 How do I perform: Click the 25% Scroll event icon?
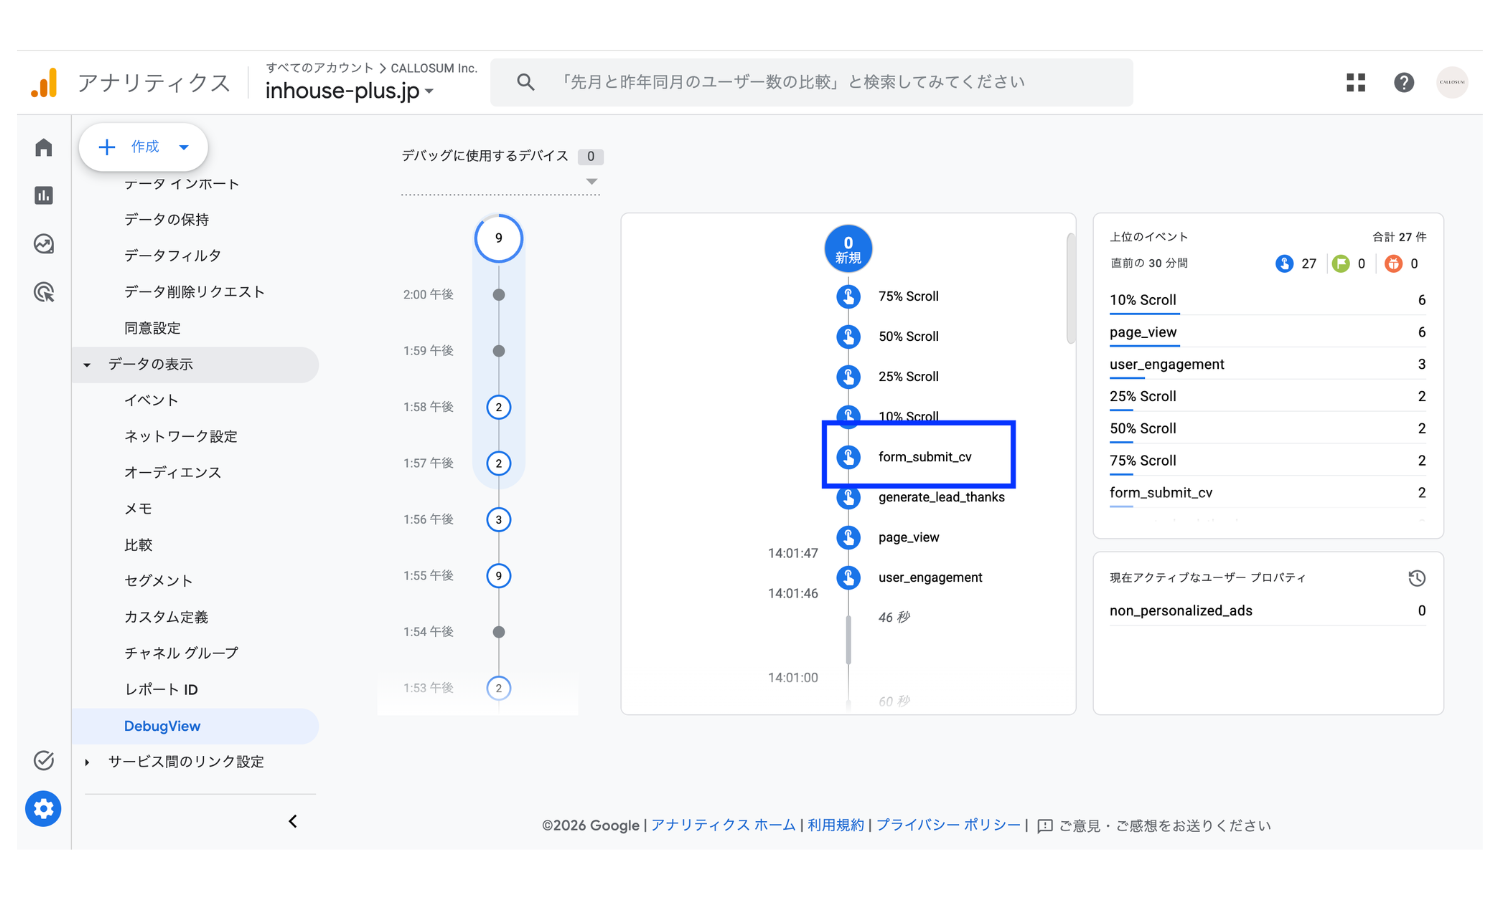coord(848,376)
